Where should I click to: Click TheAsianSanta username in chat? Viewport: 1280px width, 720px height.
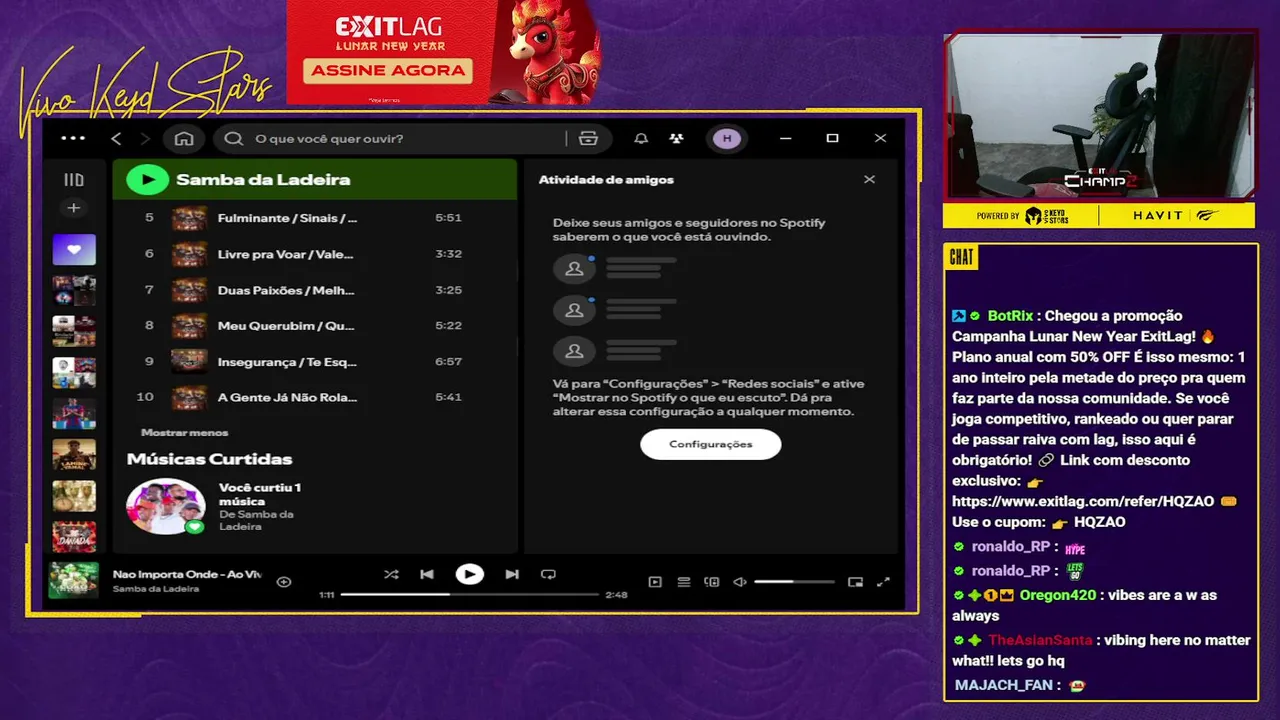pyautogui.click(x=1041, y=640)
